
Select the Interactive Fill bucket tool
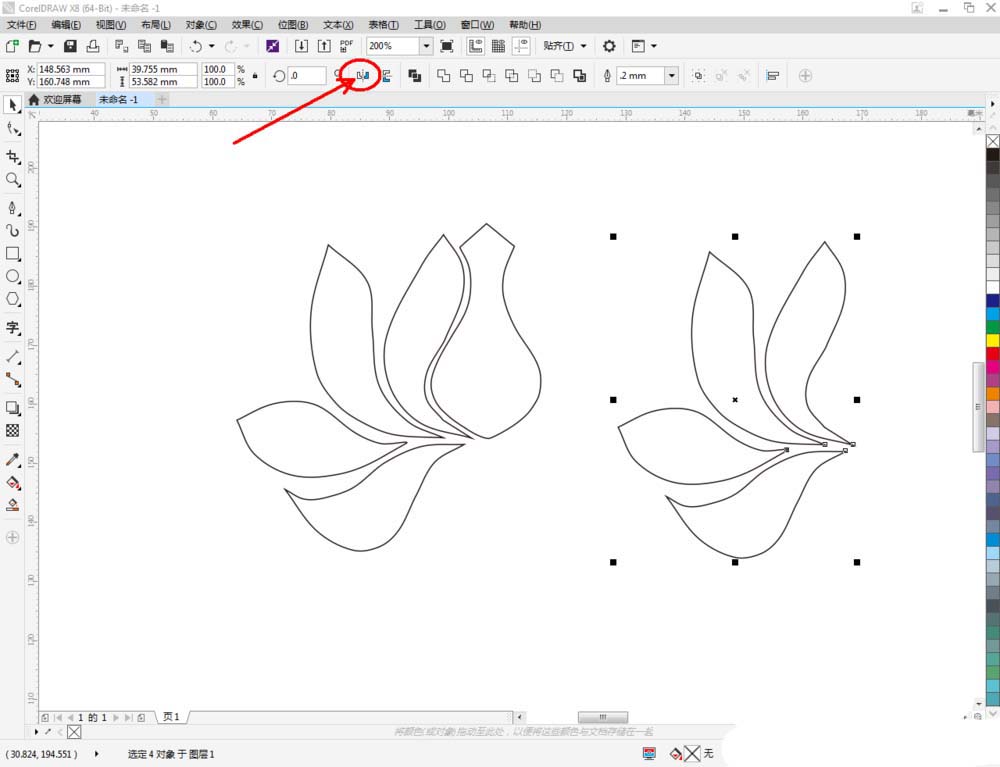13,483
